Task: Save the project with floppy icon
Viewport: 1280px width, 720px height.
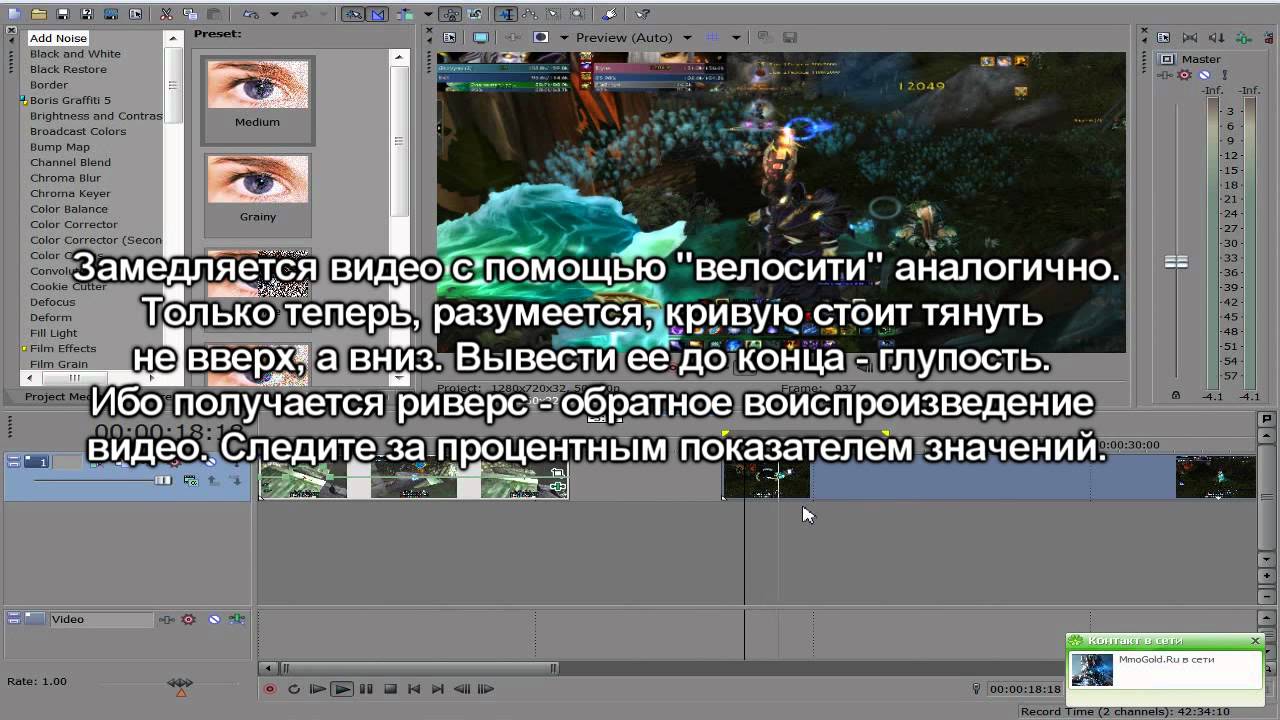Action: click(63, 14)
